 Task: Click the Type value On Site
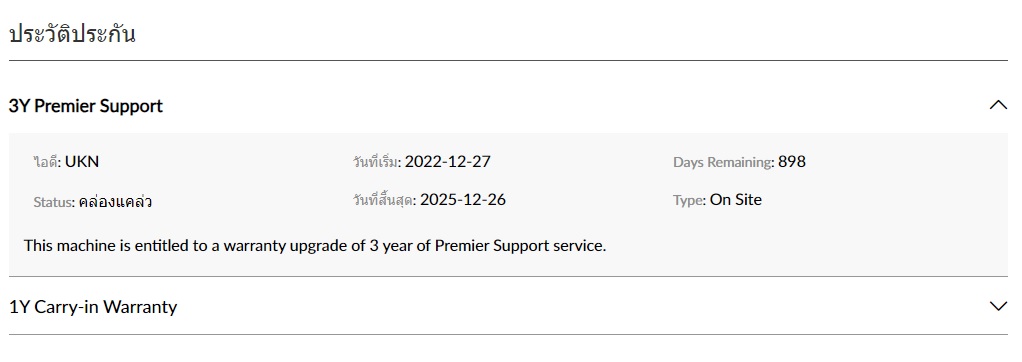(x=736, y=200)
